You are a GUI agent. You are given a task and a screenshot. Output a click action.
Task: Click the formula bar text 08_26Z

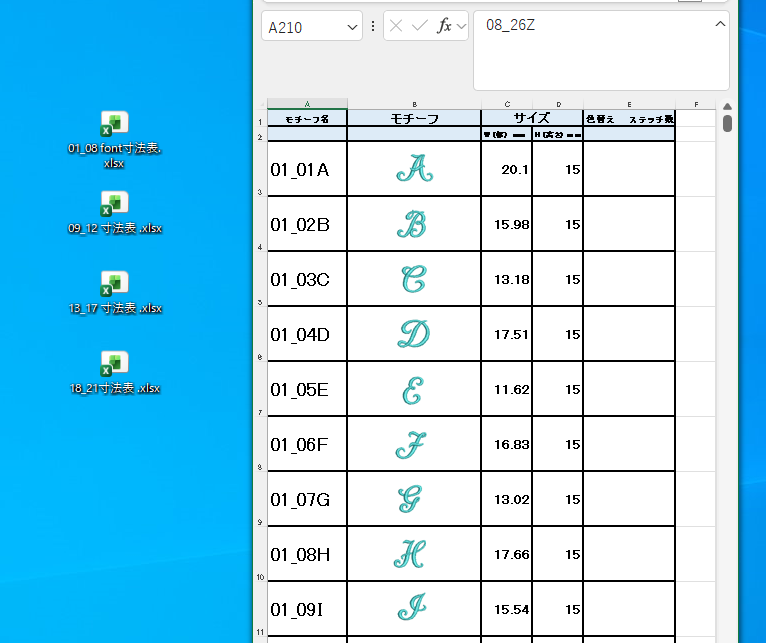coord(510,25)
